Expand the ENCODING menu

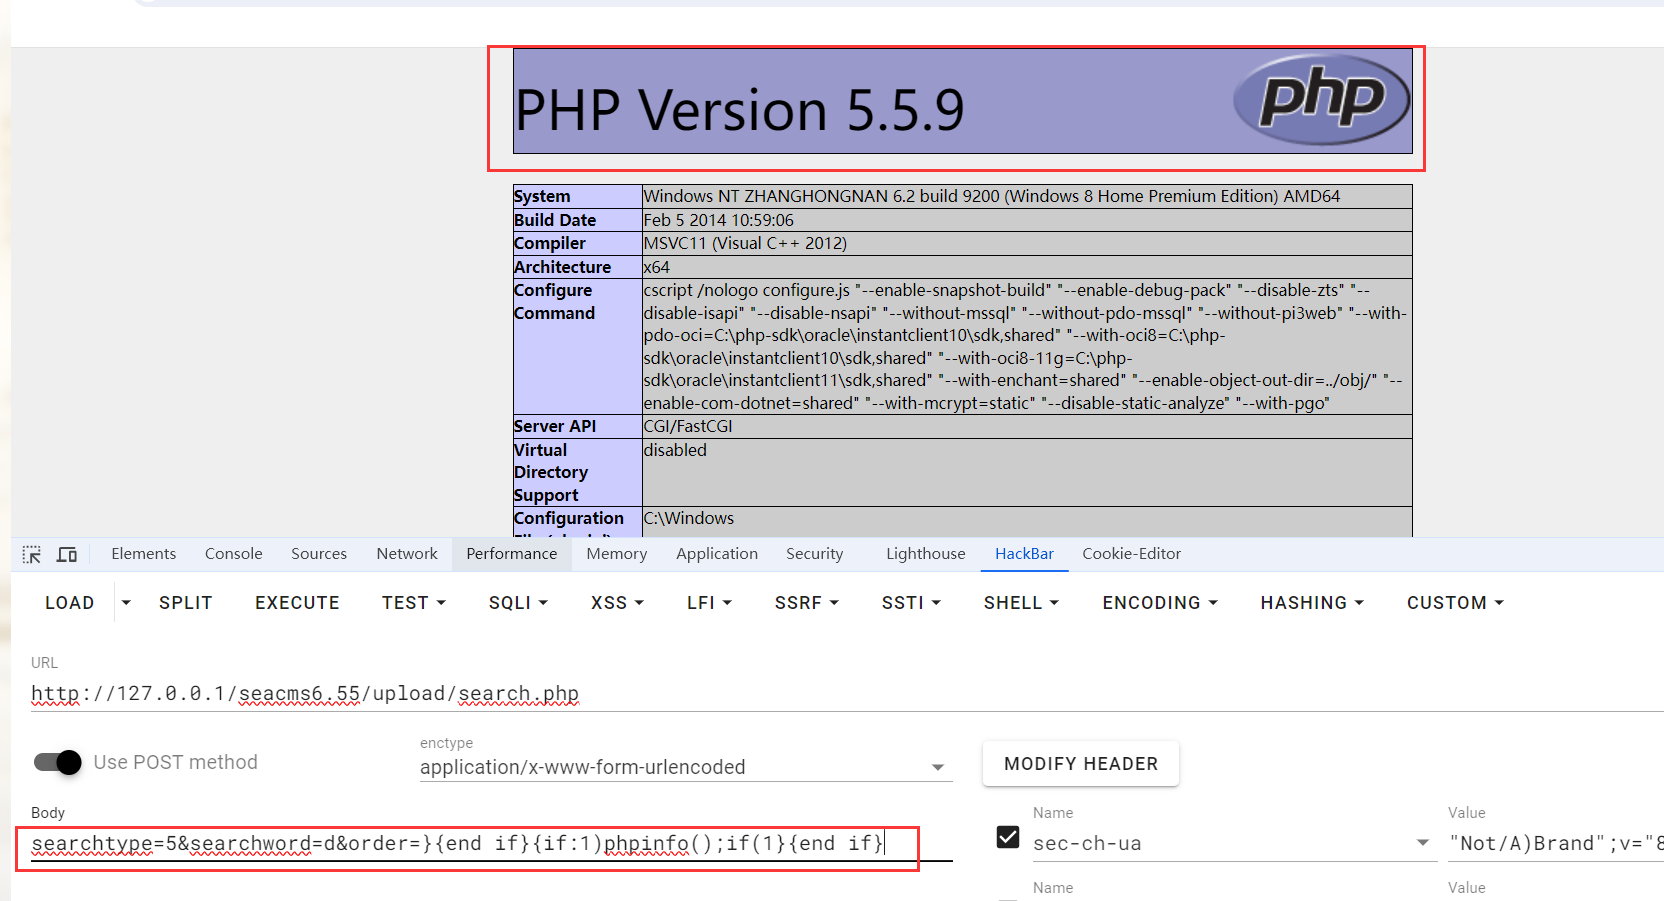pyautogui.click(x=1160, y=603)
